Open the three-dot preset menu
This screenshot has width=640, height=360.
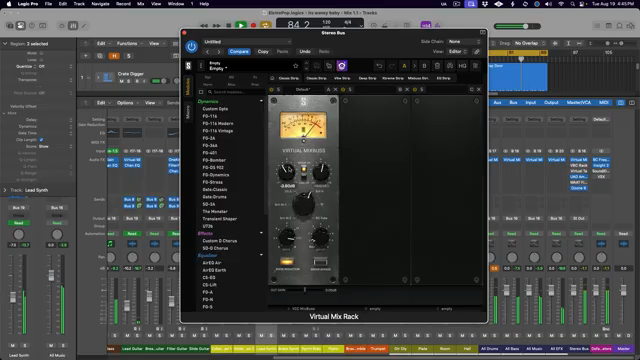(x=200, y=66)
